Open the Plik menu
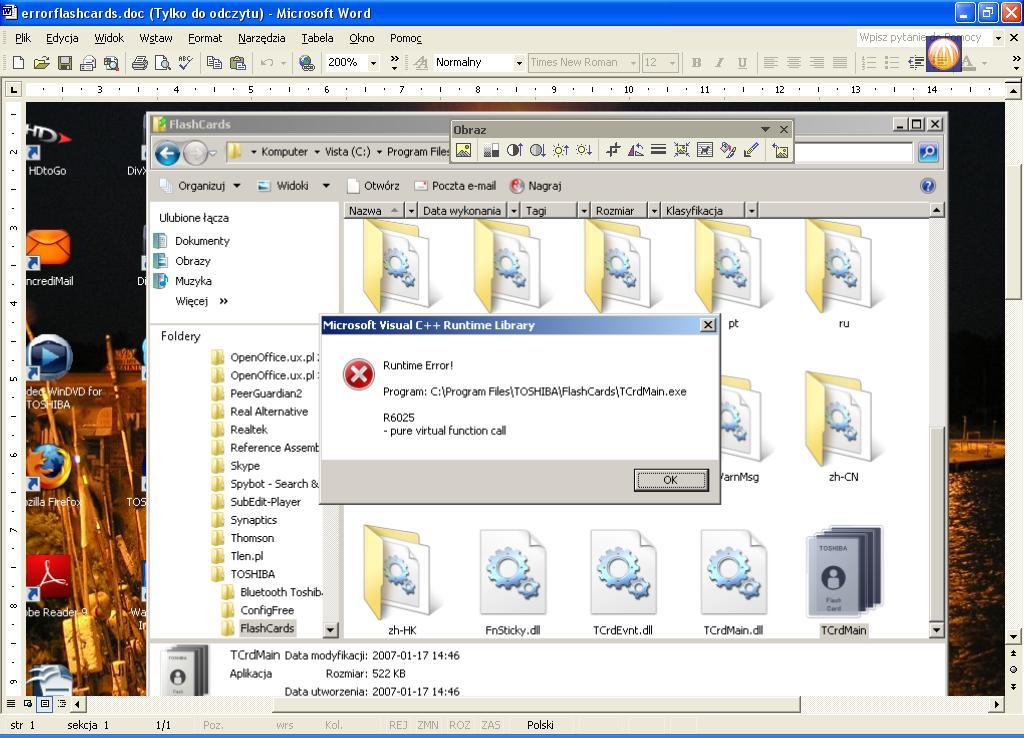This screenshot has height=738, width=1024. [x=23, y=38]
